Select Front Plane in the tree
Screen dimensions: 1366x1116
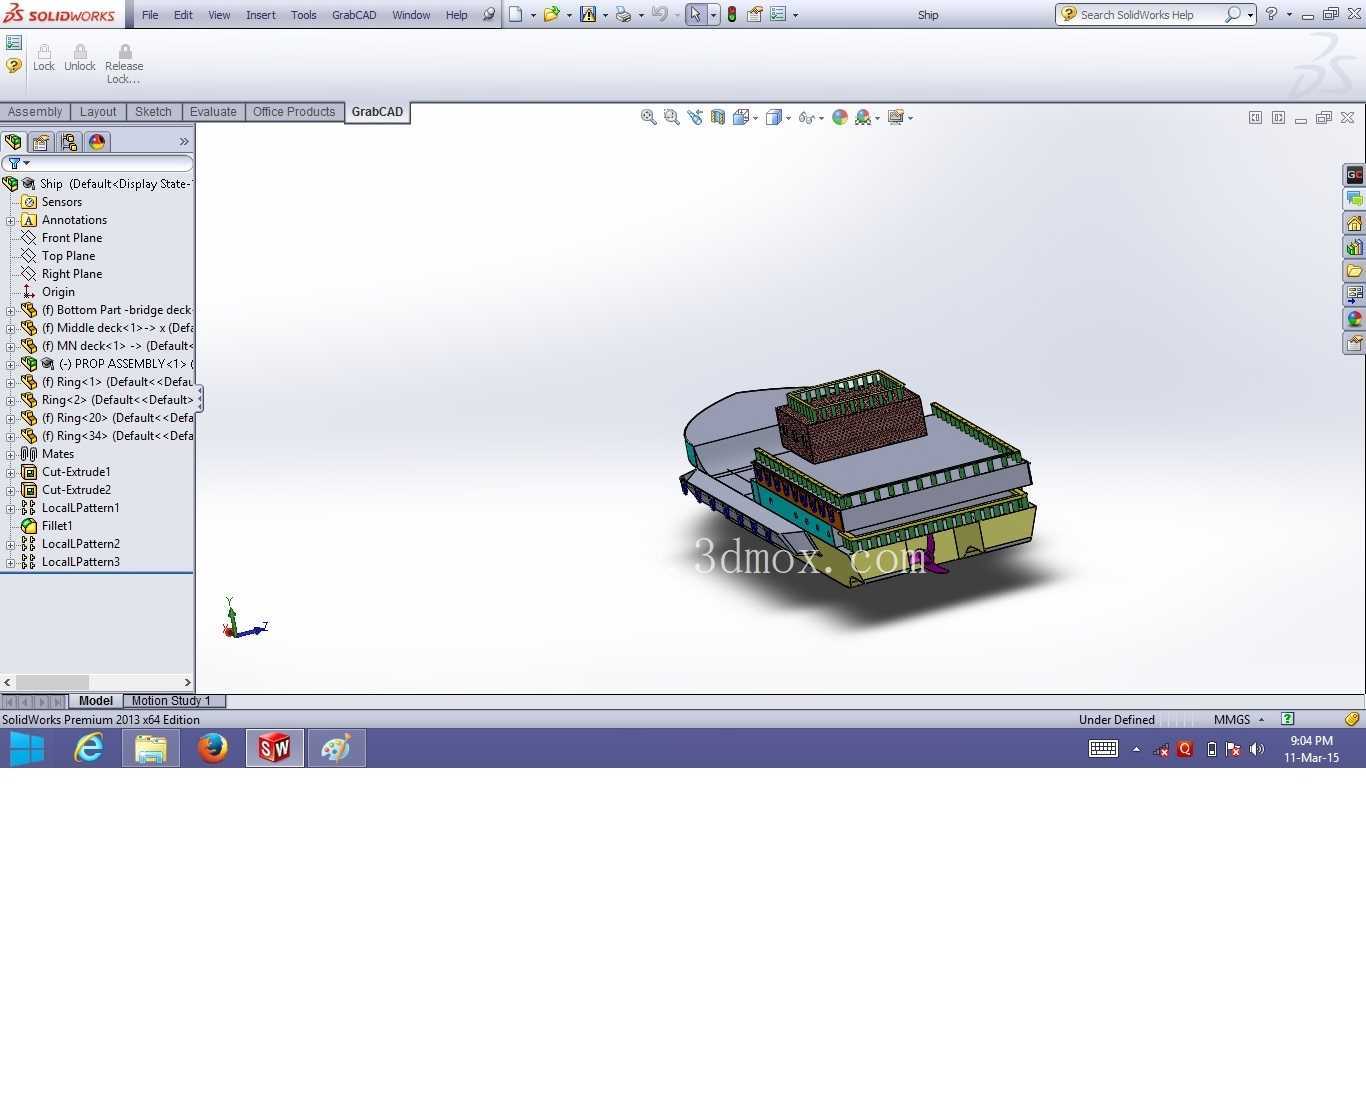click(x=72, y=238)
